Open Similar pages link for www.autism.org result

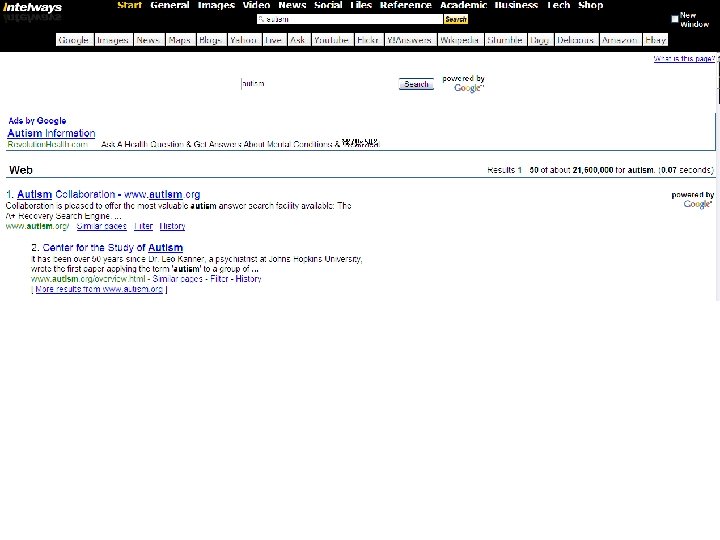(101, 226)
